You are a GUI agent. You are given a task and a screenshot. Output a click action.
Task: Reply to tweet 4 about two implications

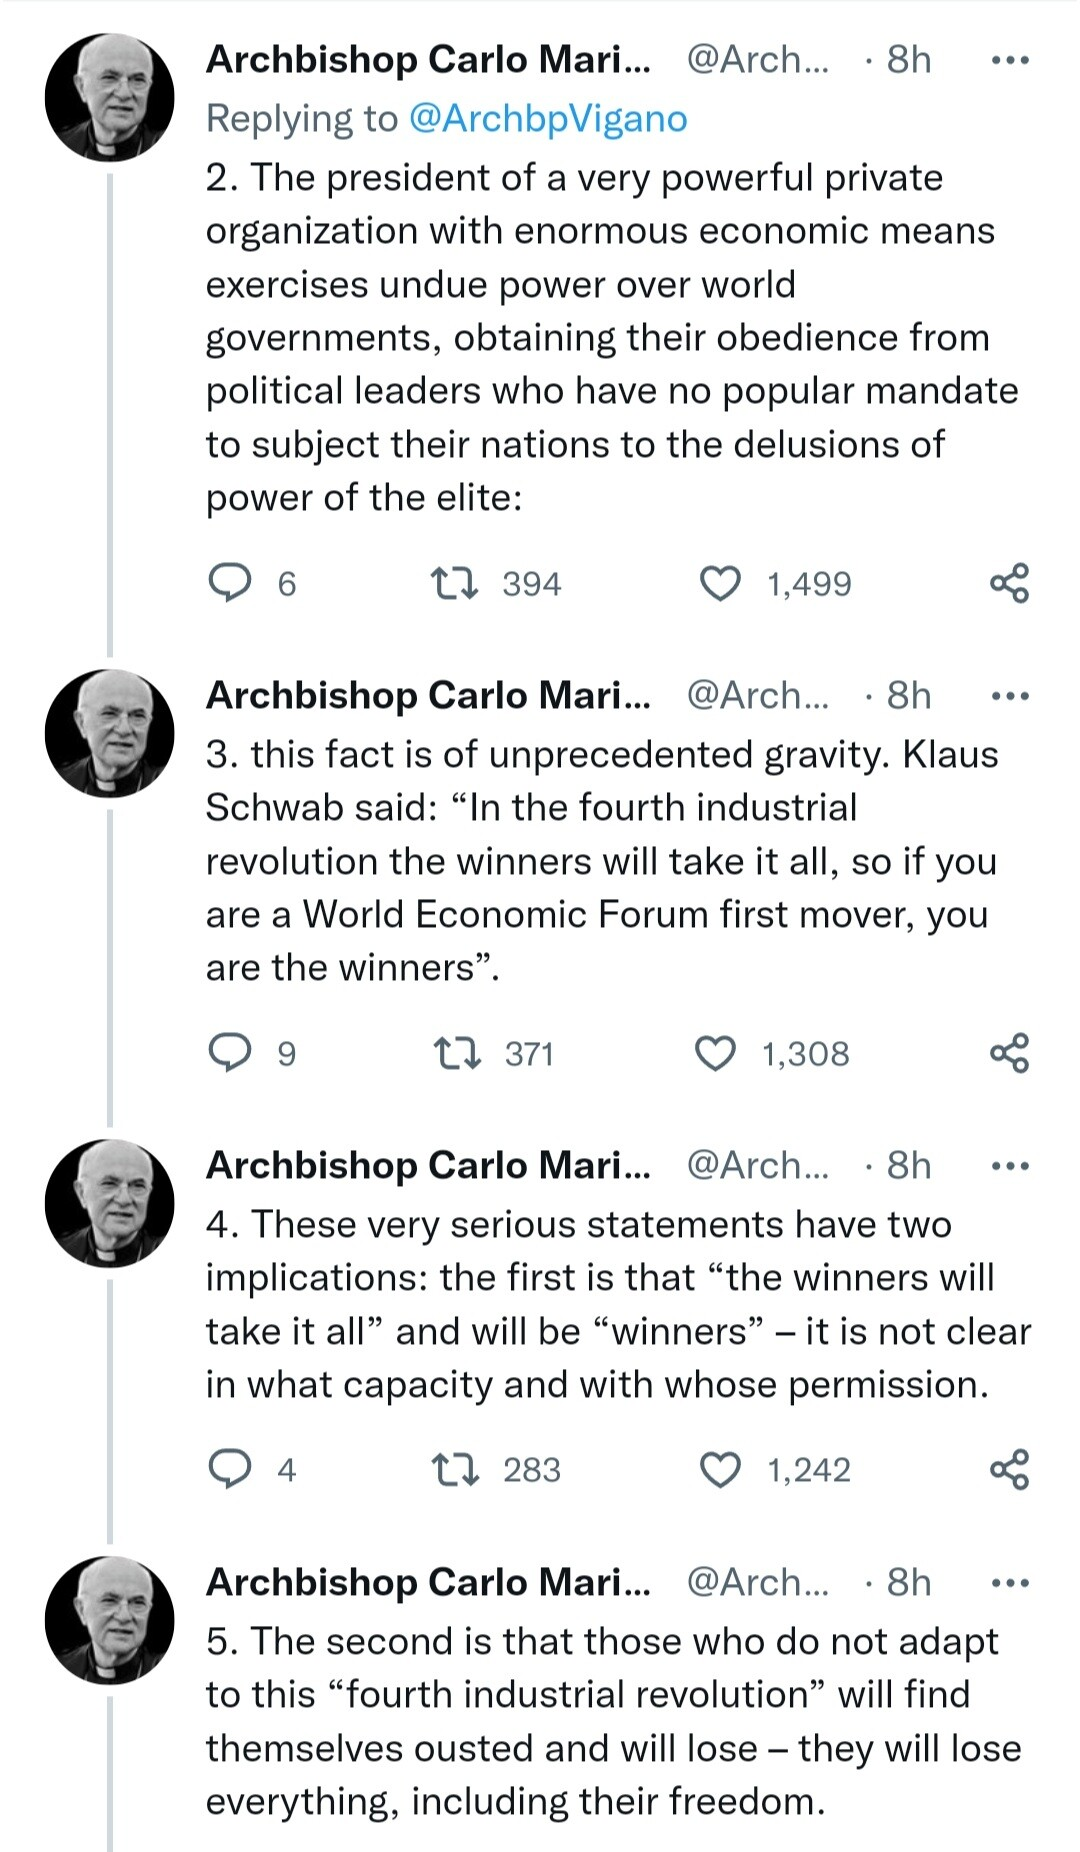pyautogui.click(x=229, y=1468)
